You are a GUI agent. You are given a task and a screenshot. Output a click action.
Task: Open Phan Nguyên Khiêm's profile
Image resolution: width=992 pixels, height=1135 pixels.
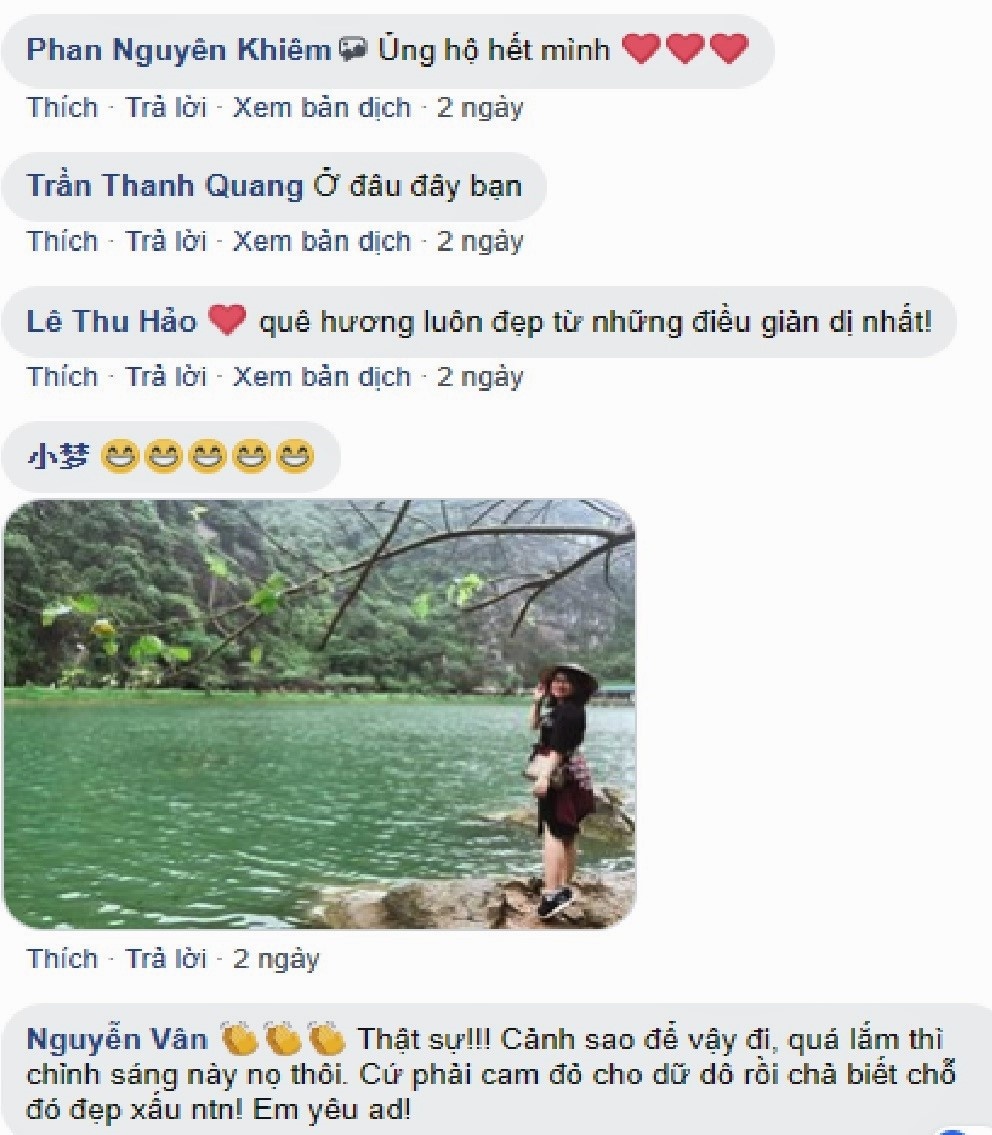coord(178,50)
